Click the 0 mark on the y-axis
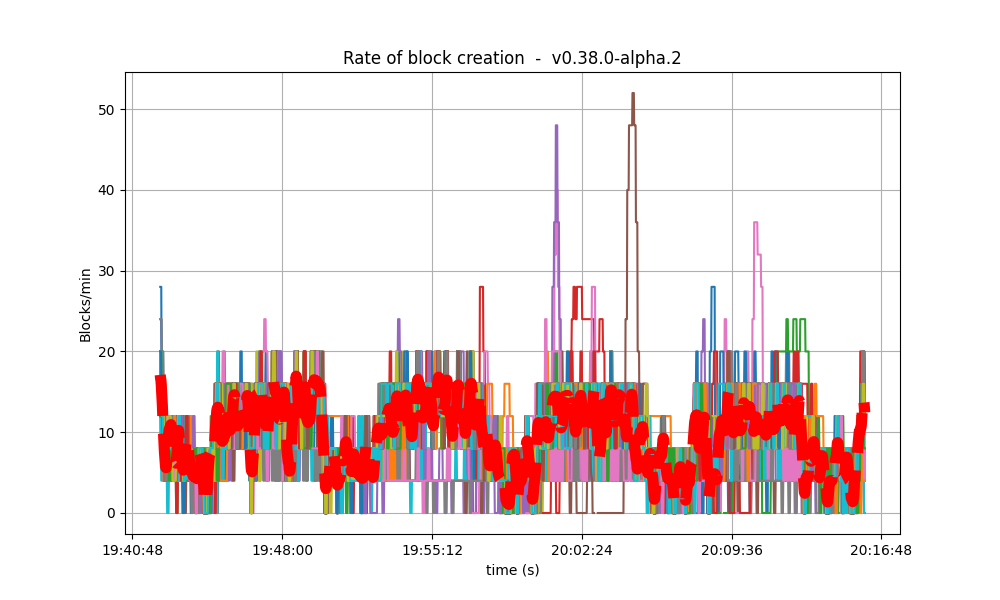The height and width of the screenshot is (600, 1000). 113,512
